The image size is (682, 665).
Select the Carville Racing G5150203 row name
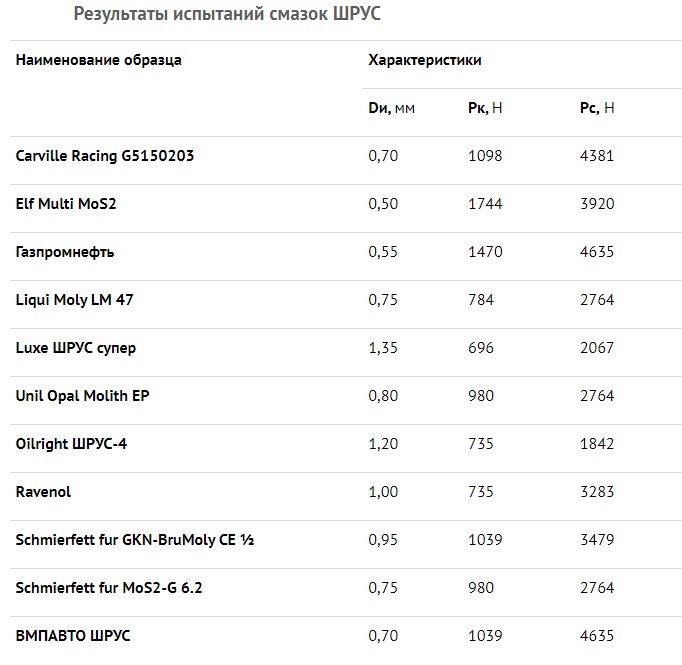(x=105, y=156)
